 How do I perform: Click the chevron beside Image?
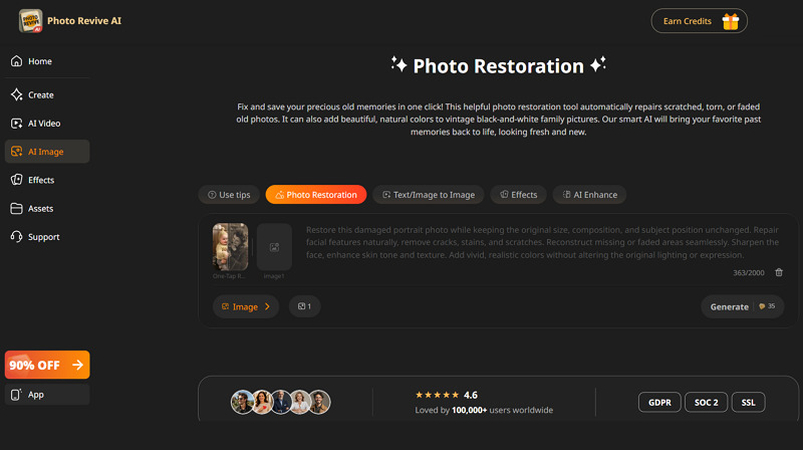click(x=267, y=307)
